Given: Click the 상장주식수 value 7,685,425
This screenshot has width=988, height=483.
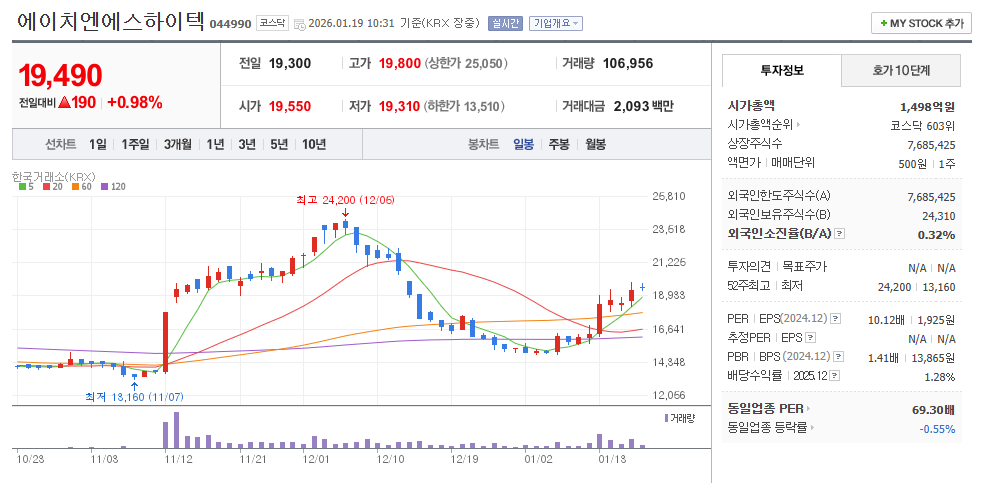Looking at the screenshot, I should (x=931, y=145).
